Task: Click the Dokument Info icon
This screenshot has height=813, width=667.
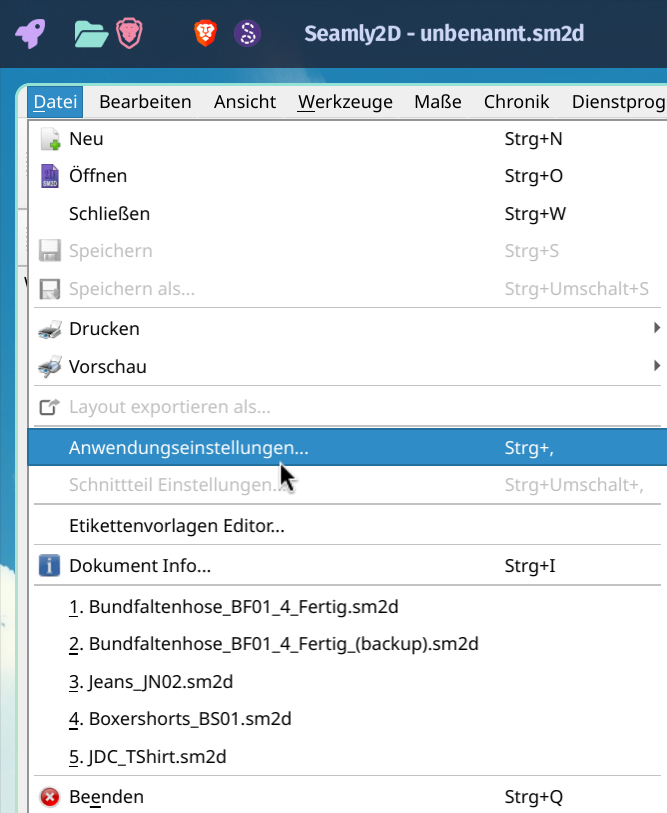Action: pos(49,566)
